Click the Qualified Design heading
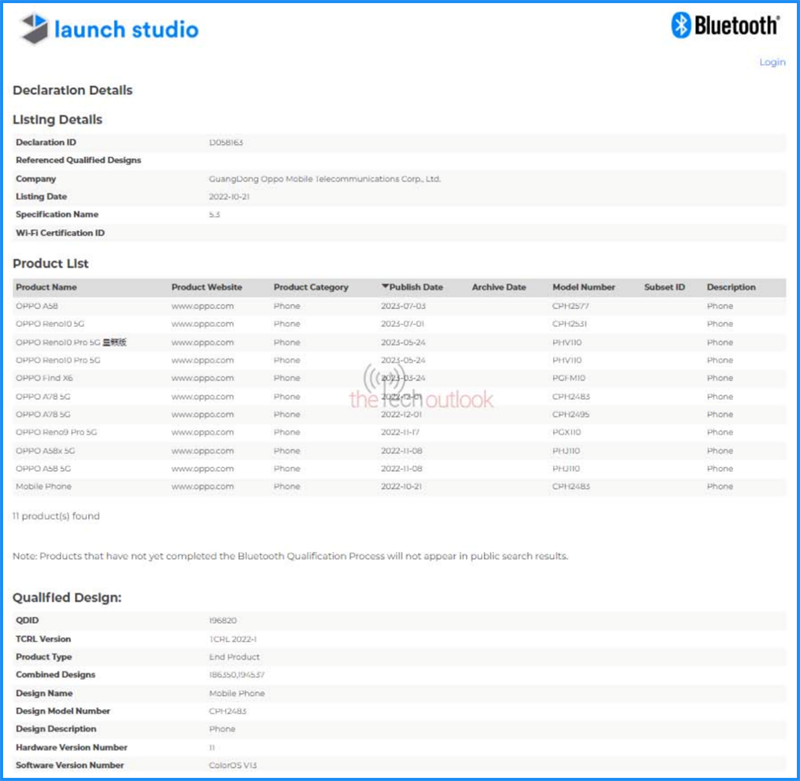The width and height of the screenshot is (800, 781). click(x=67, y=598)
